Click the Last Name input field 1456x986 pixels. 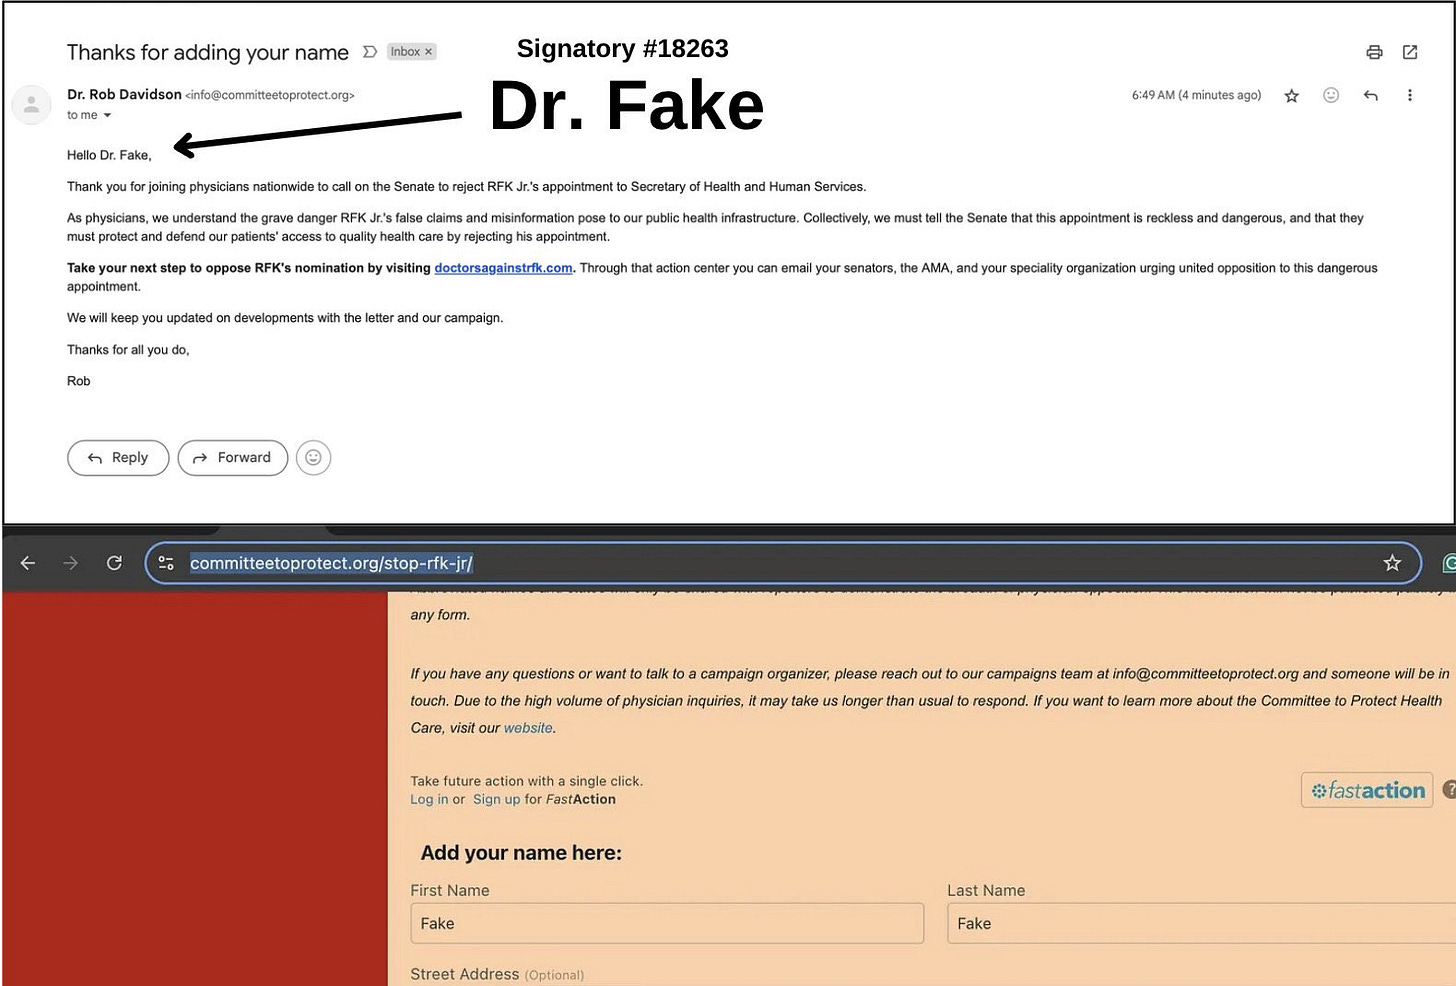tap(1201, 923)
